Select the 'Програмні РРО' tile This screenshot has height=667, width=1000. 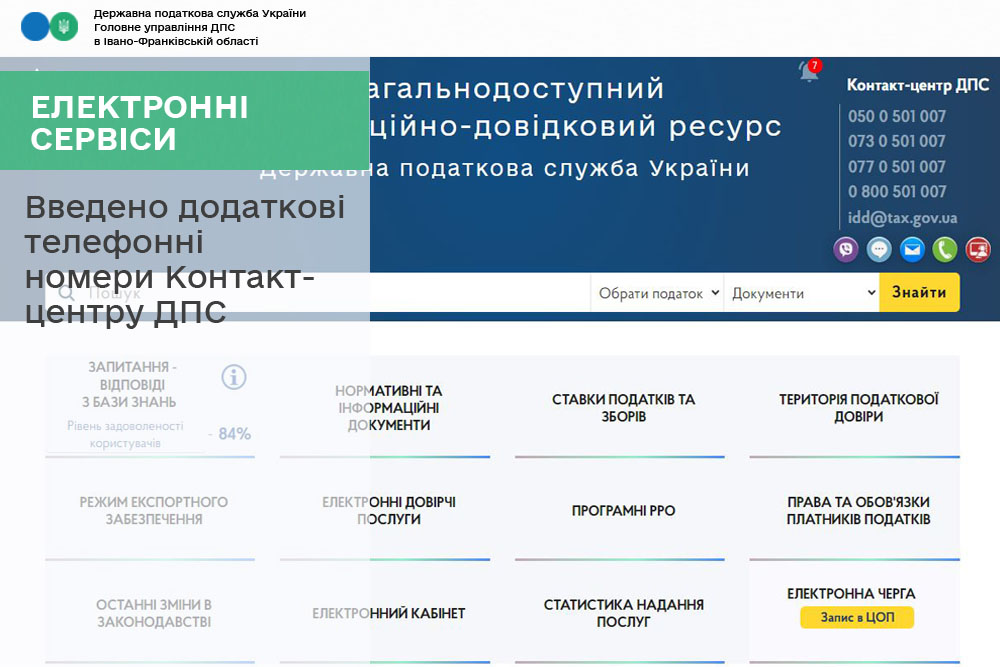[x=623, y=511]
